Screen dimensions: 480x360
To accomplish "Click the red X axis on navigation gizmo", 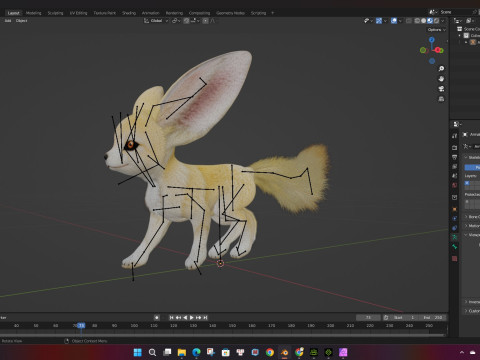I will tap(438, 50).
